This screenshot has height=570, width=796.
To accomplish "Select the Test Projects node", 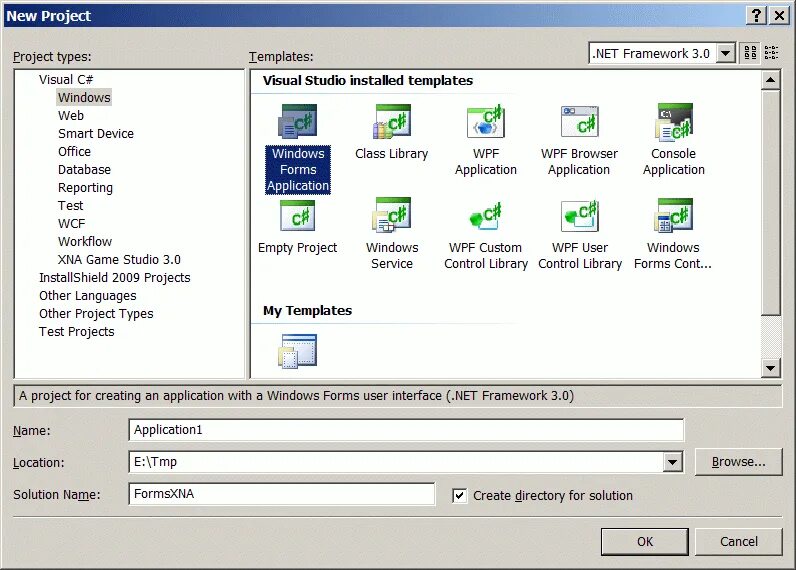I will 77,332.
